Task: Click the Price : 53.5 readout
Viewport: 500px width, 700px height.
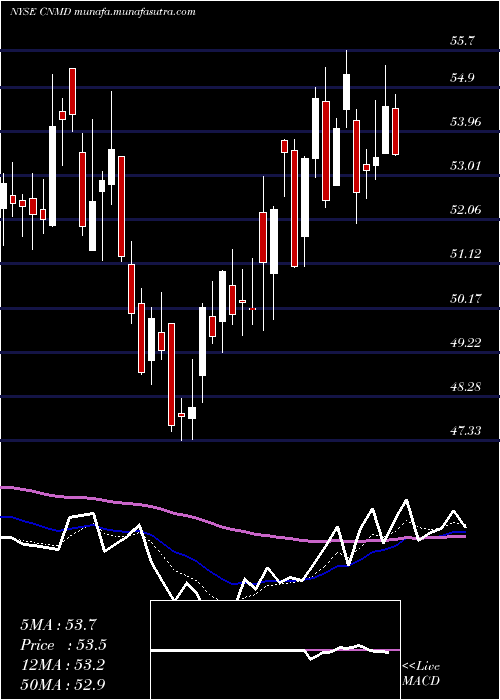Action: pos(64,645)
